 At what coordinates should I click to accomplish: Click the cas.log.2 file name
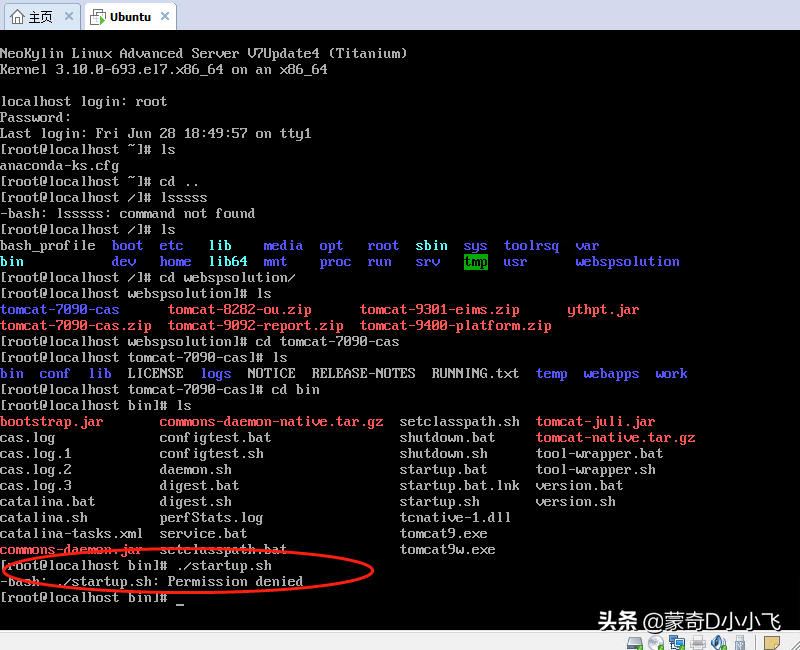pos(36,469)
